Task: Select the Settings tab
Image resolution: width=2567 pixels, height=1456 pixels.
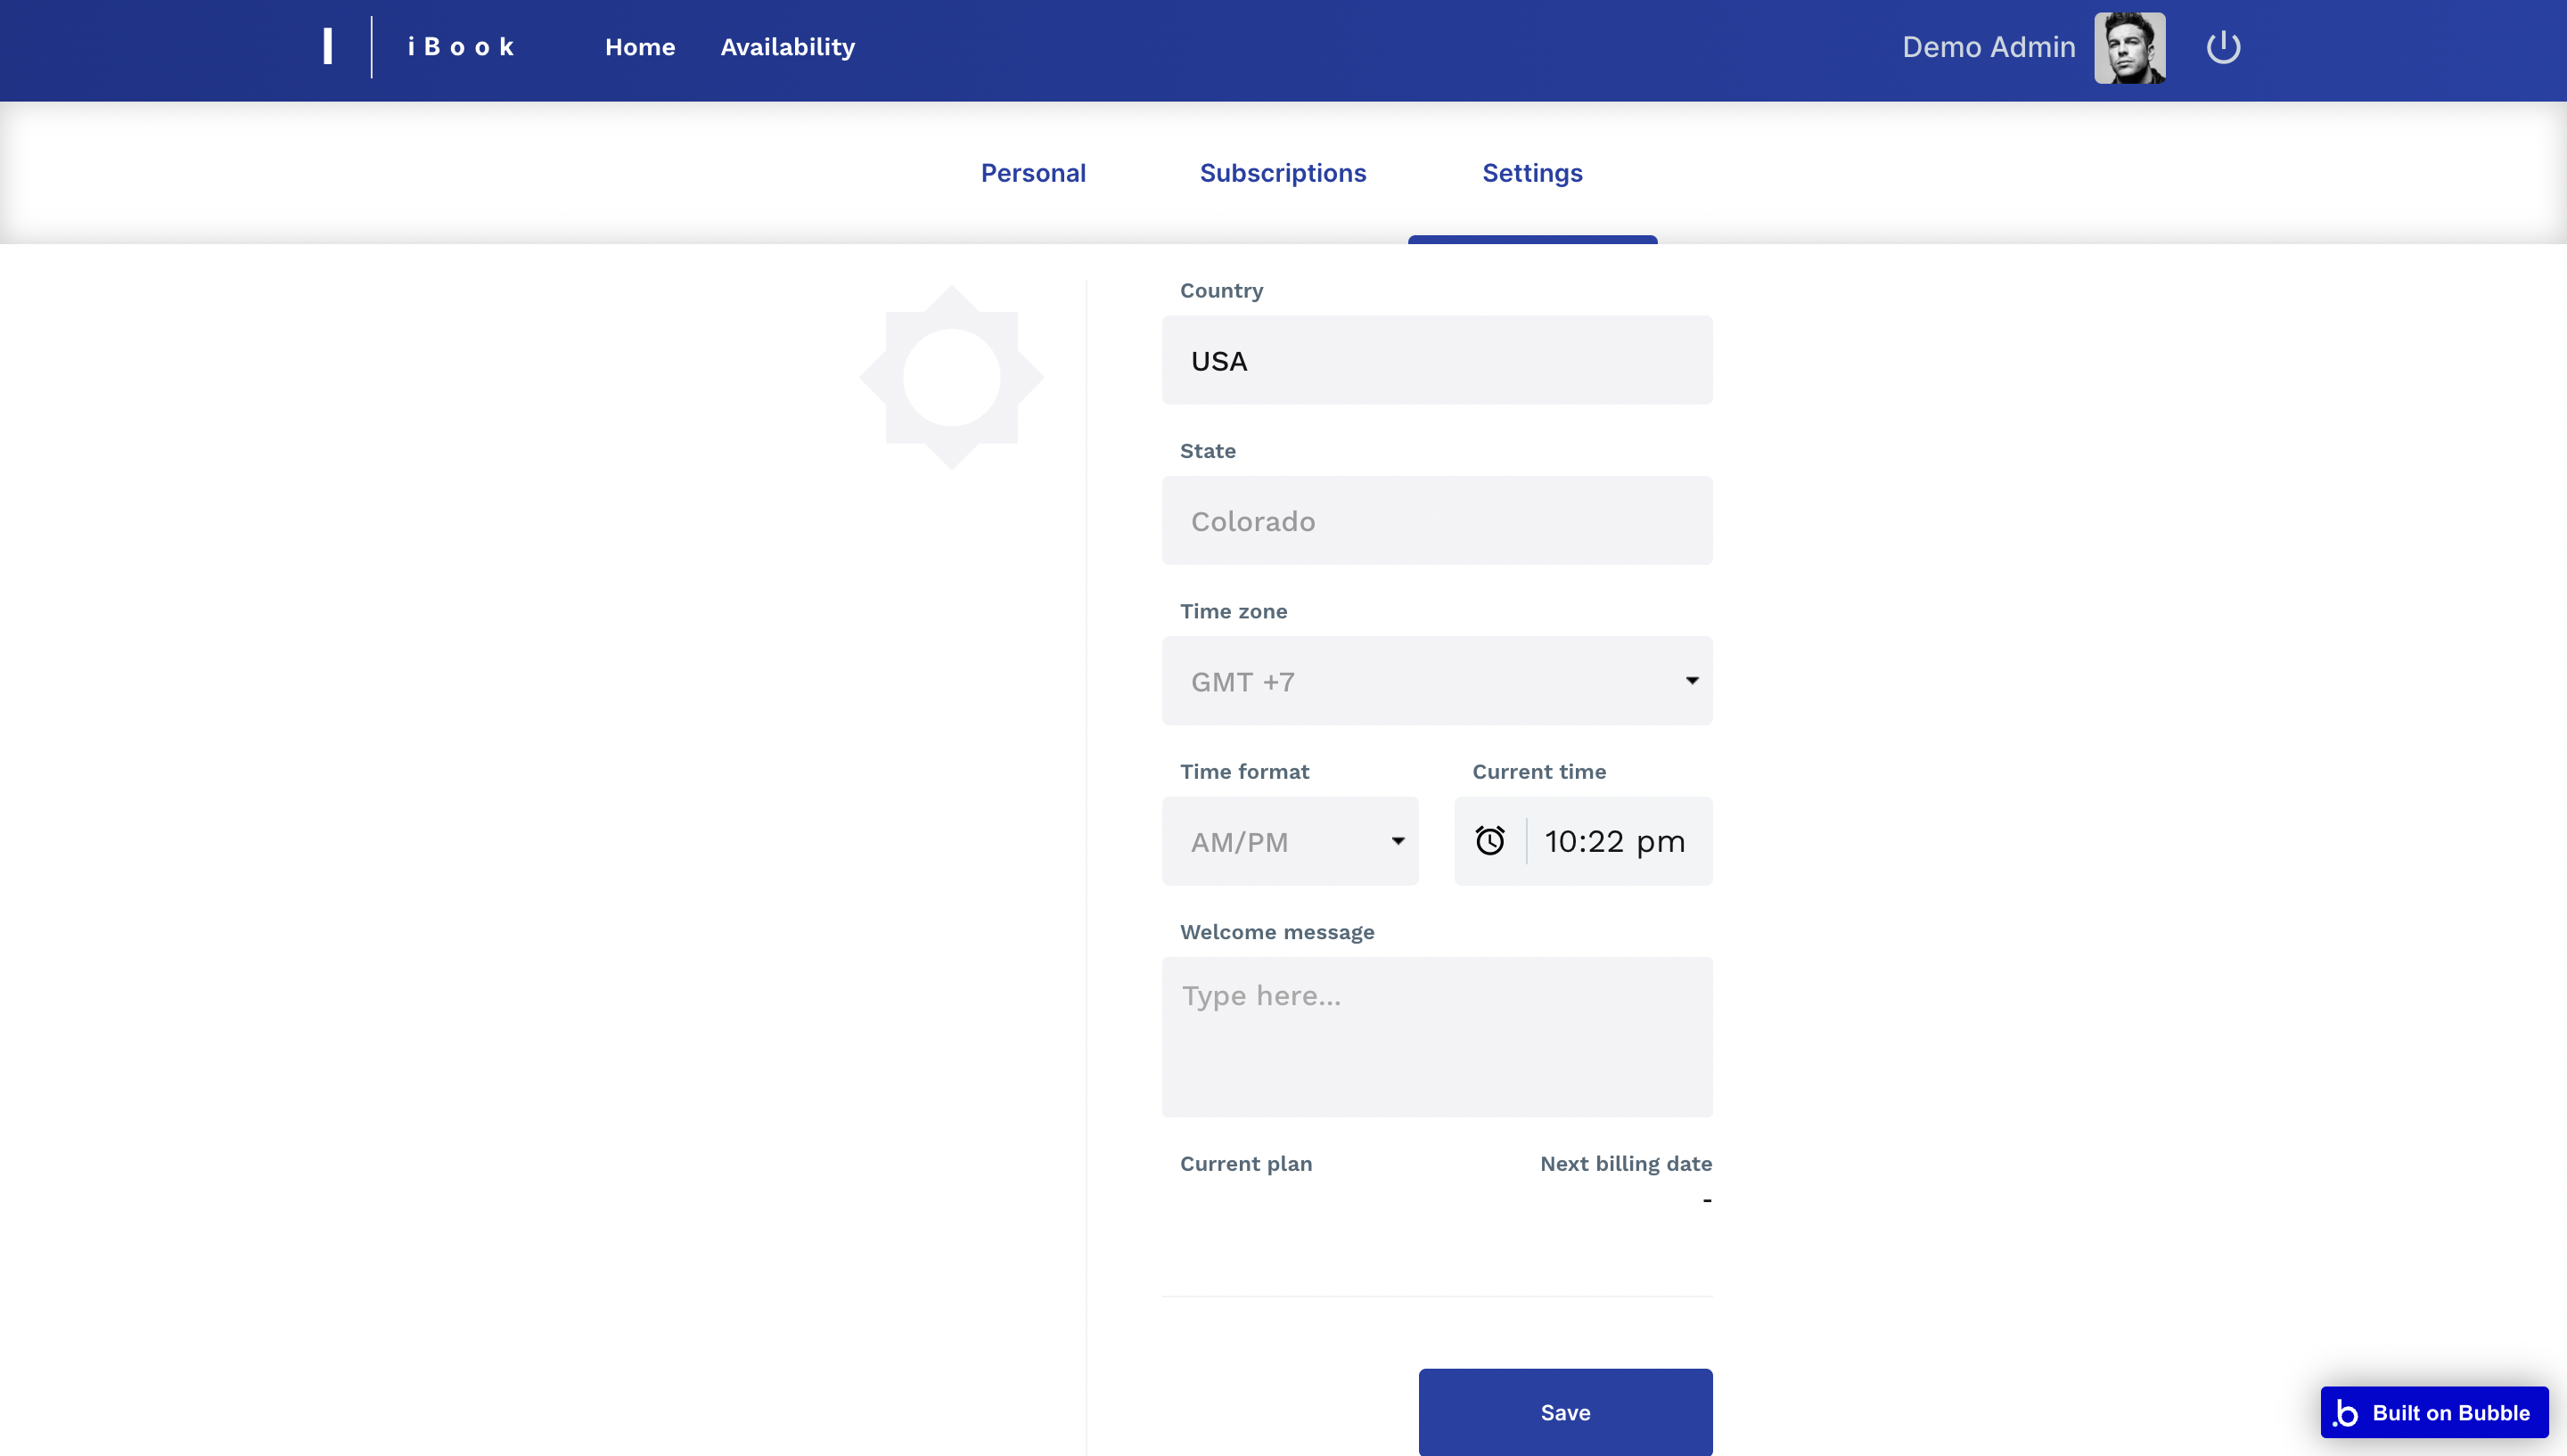Action: (x=1531, y=173)
